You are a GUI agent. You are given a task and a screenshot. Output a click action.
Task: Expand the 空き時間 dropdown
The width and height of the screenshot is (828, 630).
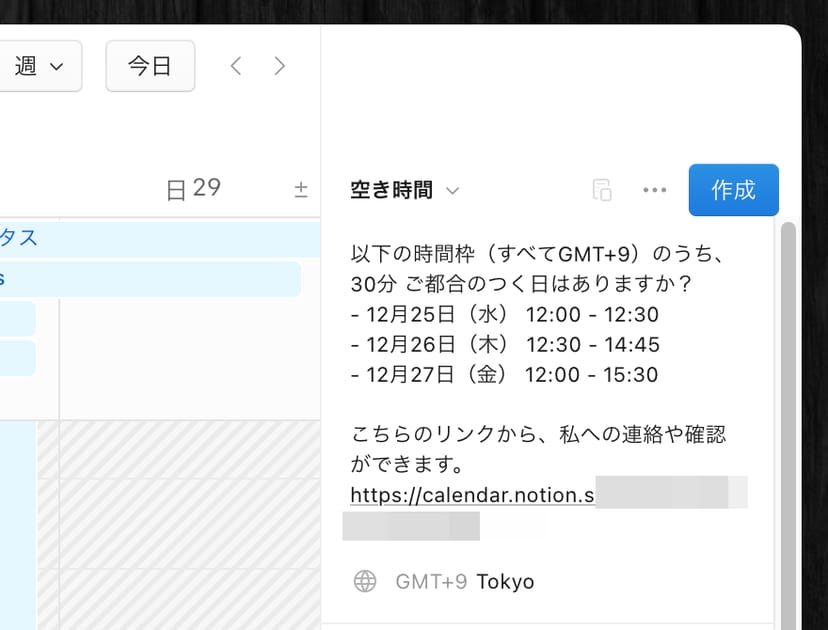tap(405, 190)
